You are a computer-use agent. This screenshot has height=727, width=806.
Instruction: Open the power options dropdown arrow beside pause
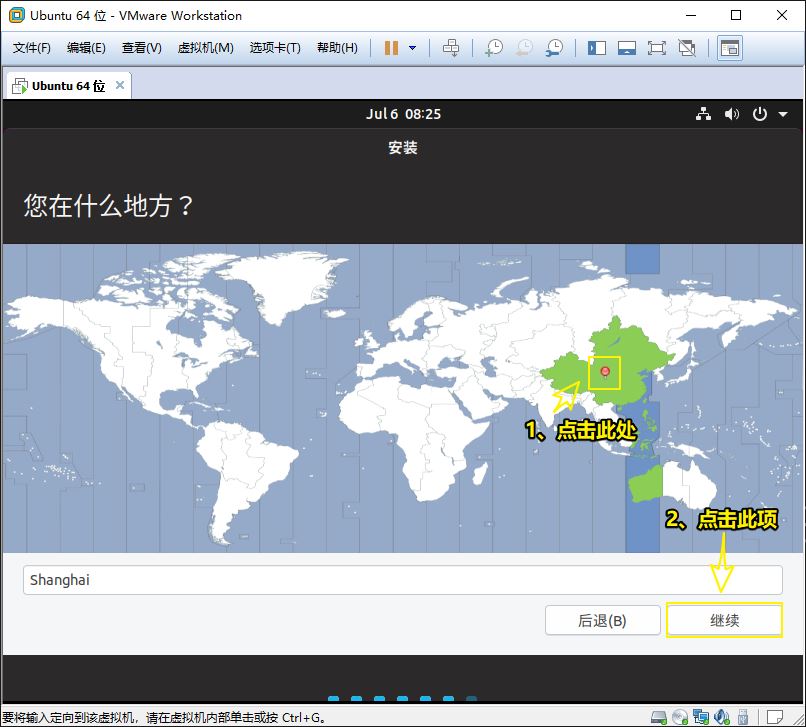point(412,48)
